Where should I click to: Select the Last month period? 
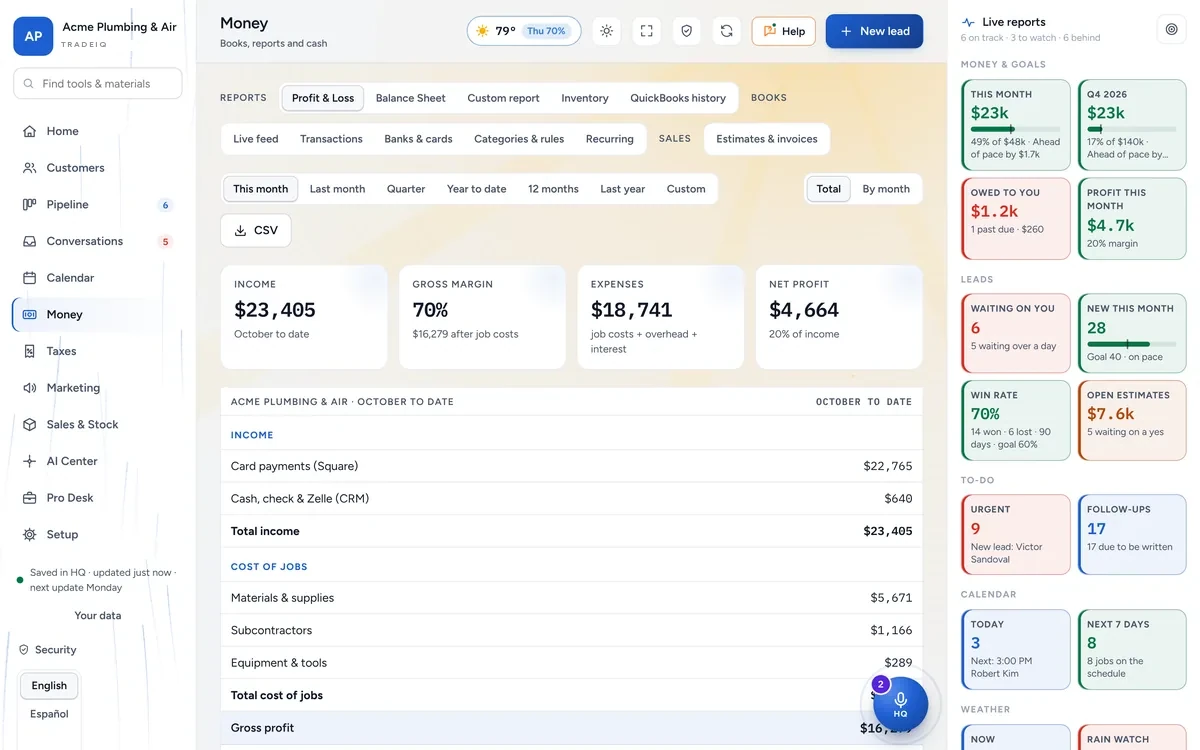[x=337, y=189]
